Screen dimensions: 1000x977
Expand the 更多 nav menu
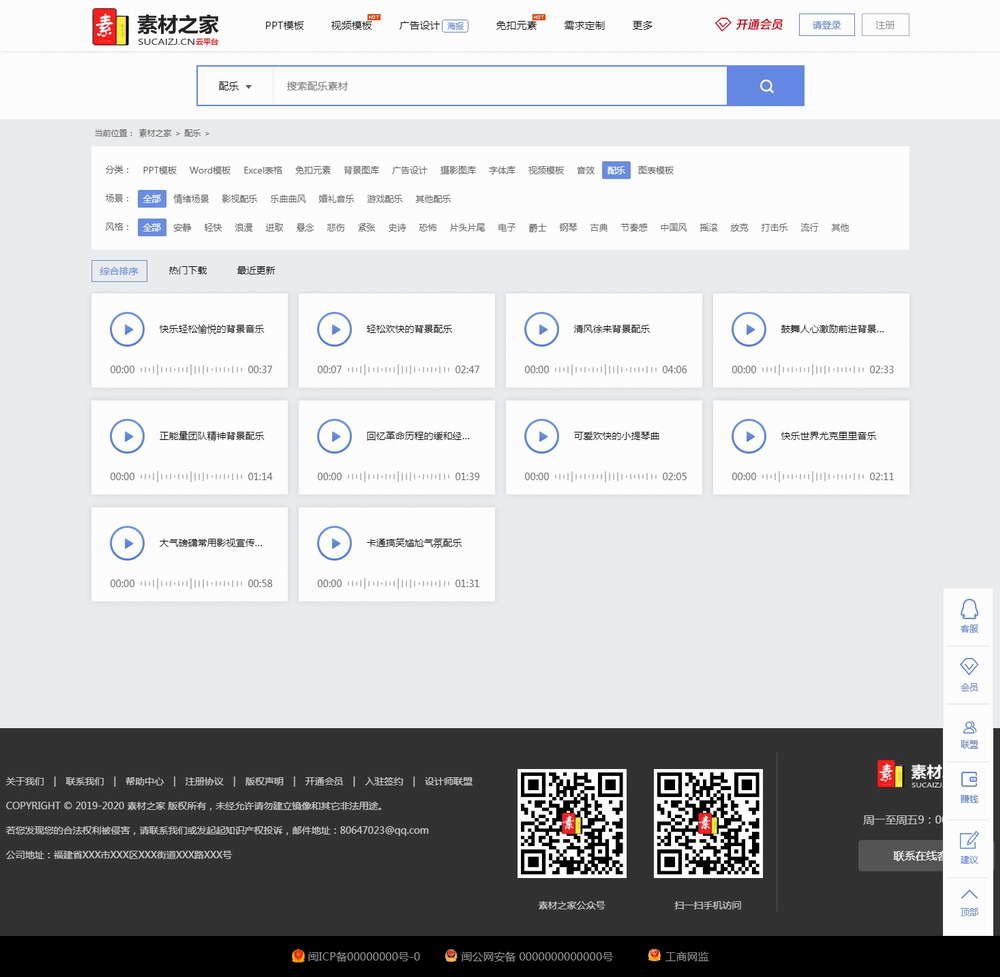click(642, 26)
